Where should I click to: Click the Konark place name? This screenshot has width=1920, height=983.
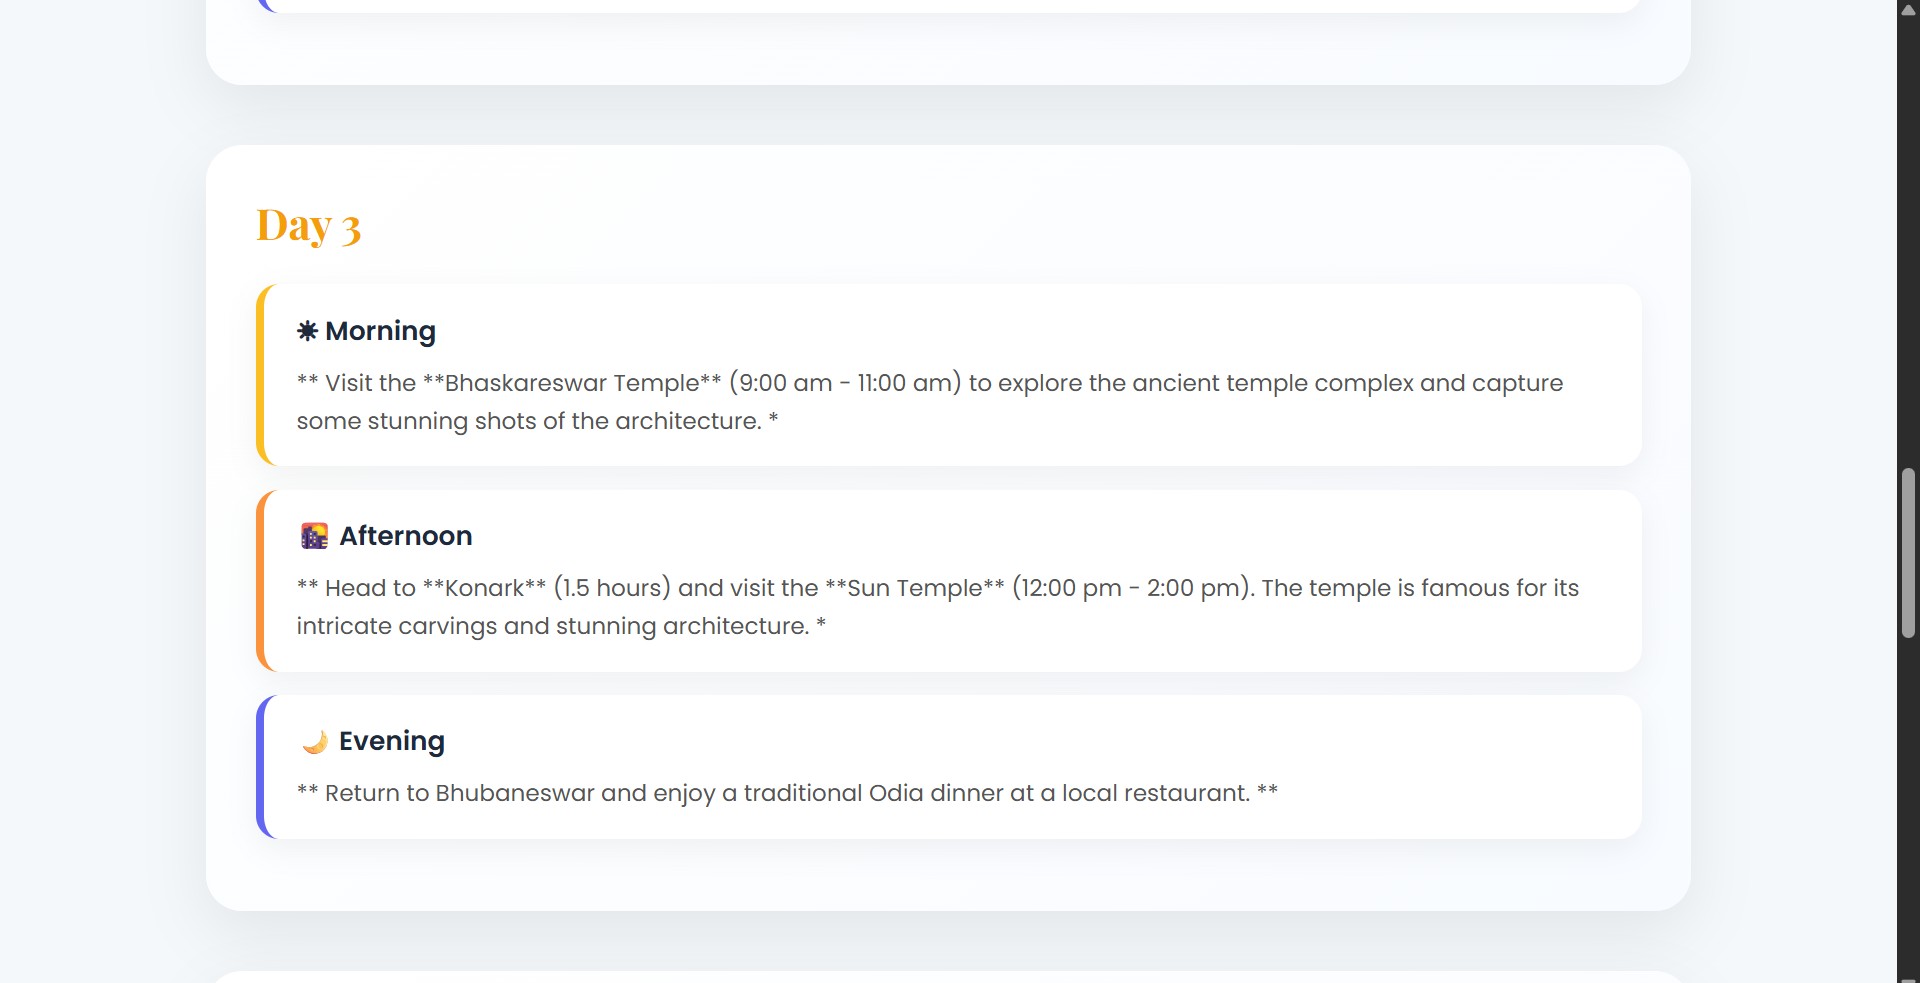(484, 588)
